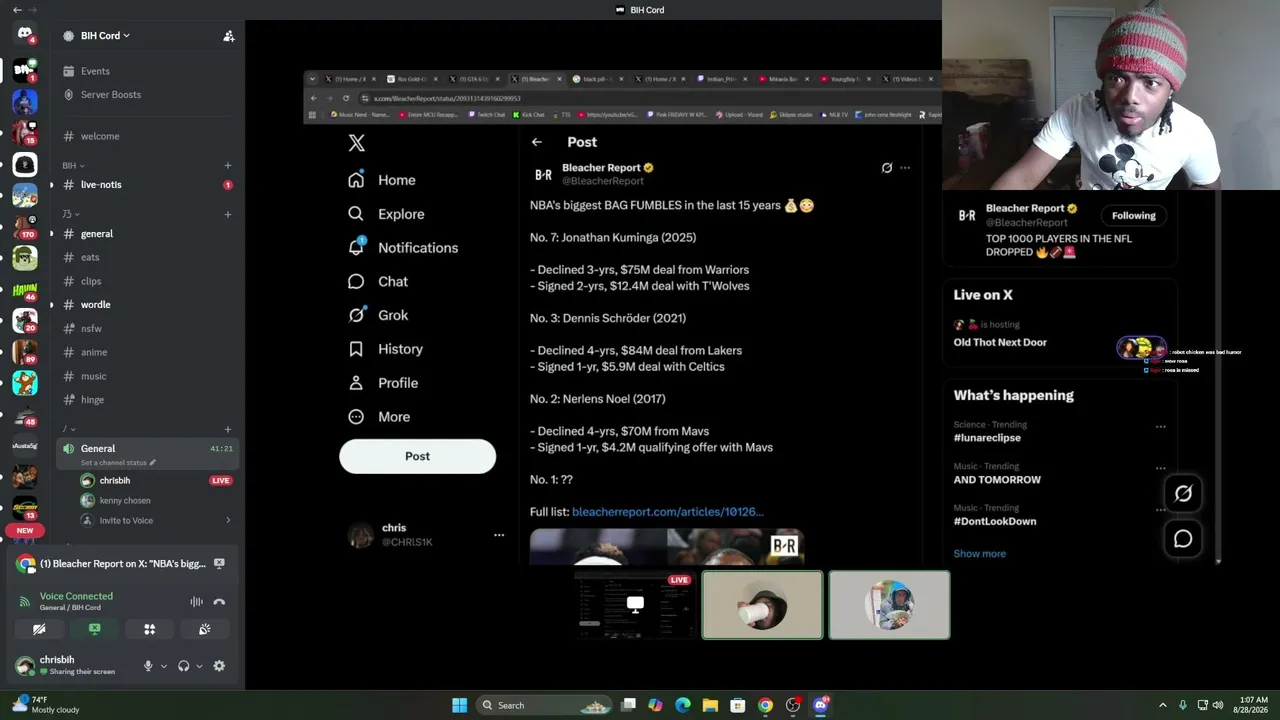Open the soundboard button
Viewport: 1280px width, 720px height.
pos(205,629)
